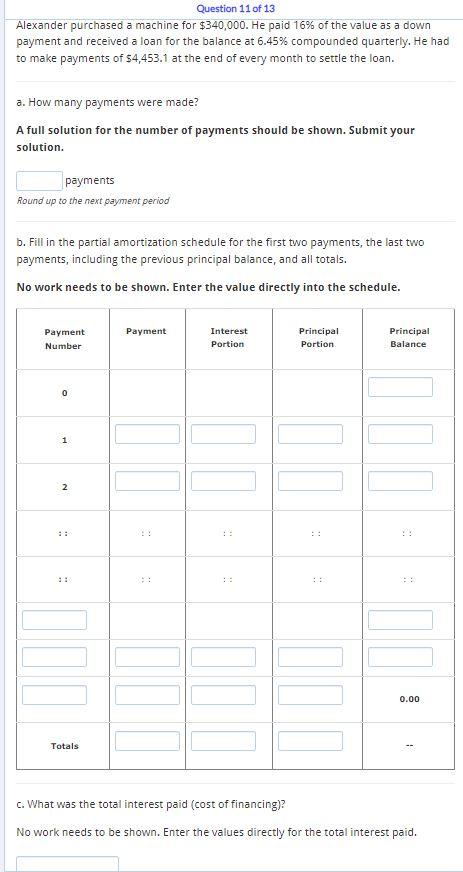Click Principal Portion field in row 2
The width and height of the screenshot is (463, 872).
point(310,481)
